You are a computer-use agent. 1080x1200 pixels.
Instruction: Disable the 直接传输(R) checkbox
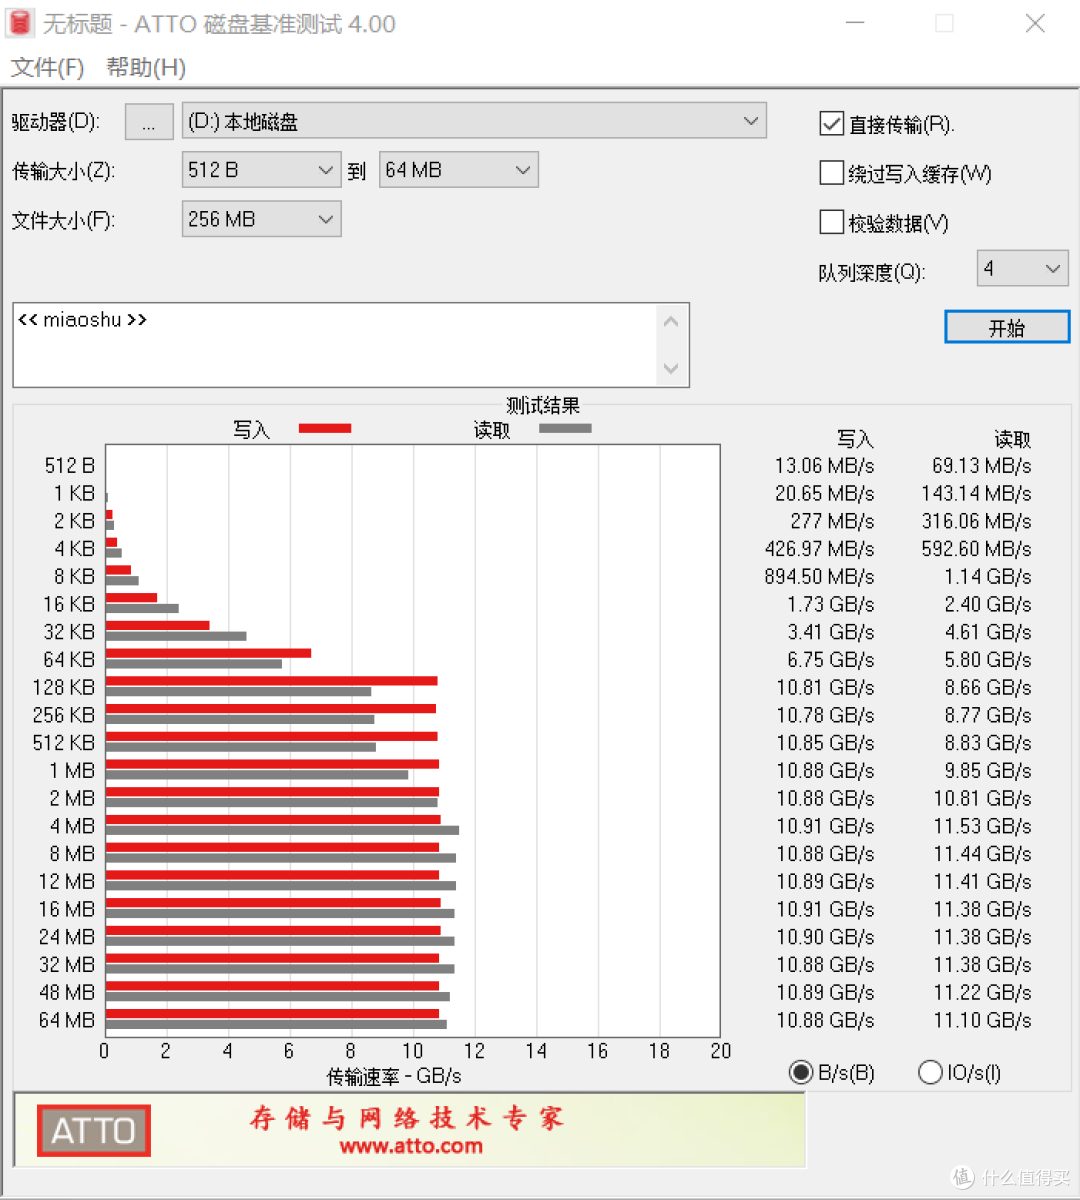[831, 123]
